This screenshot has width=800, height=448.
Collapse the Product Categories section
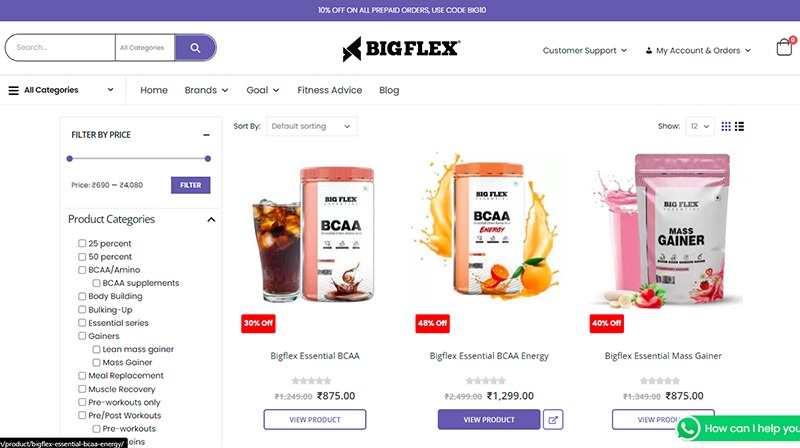211,219
